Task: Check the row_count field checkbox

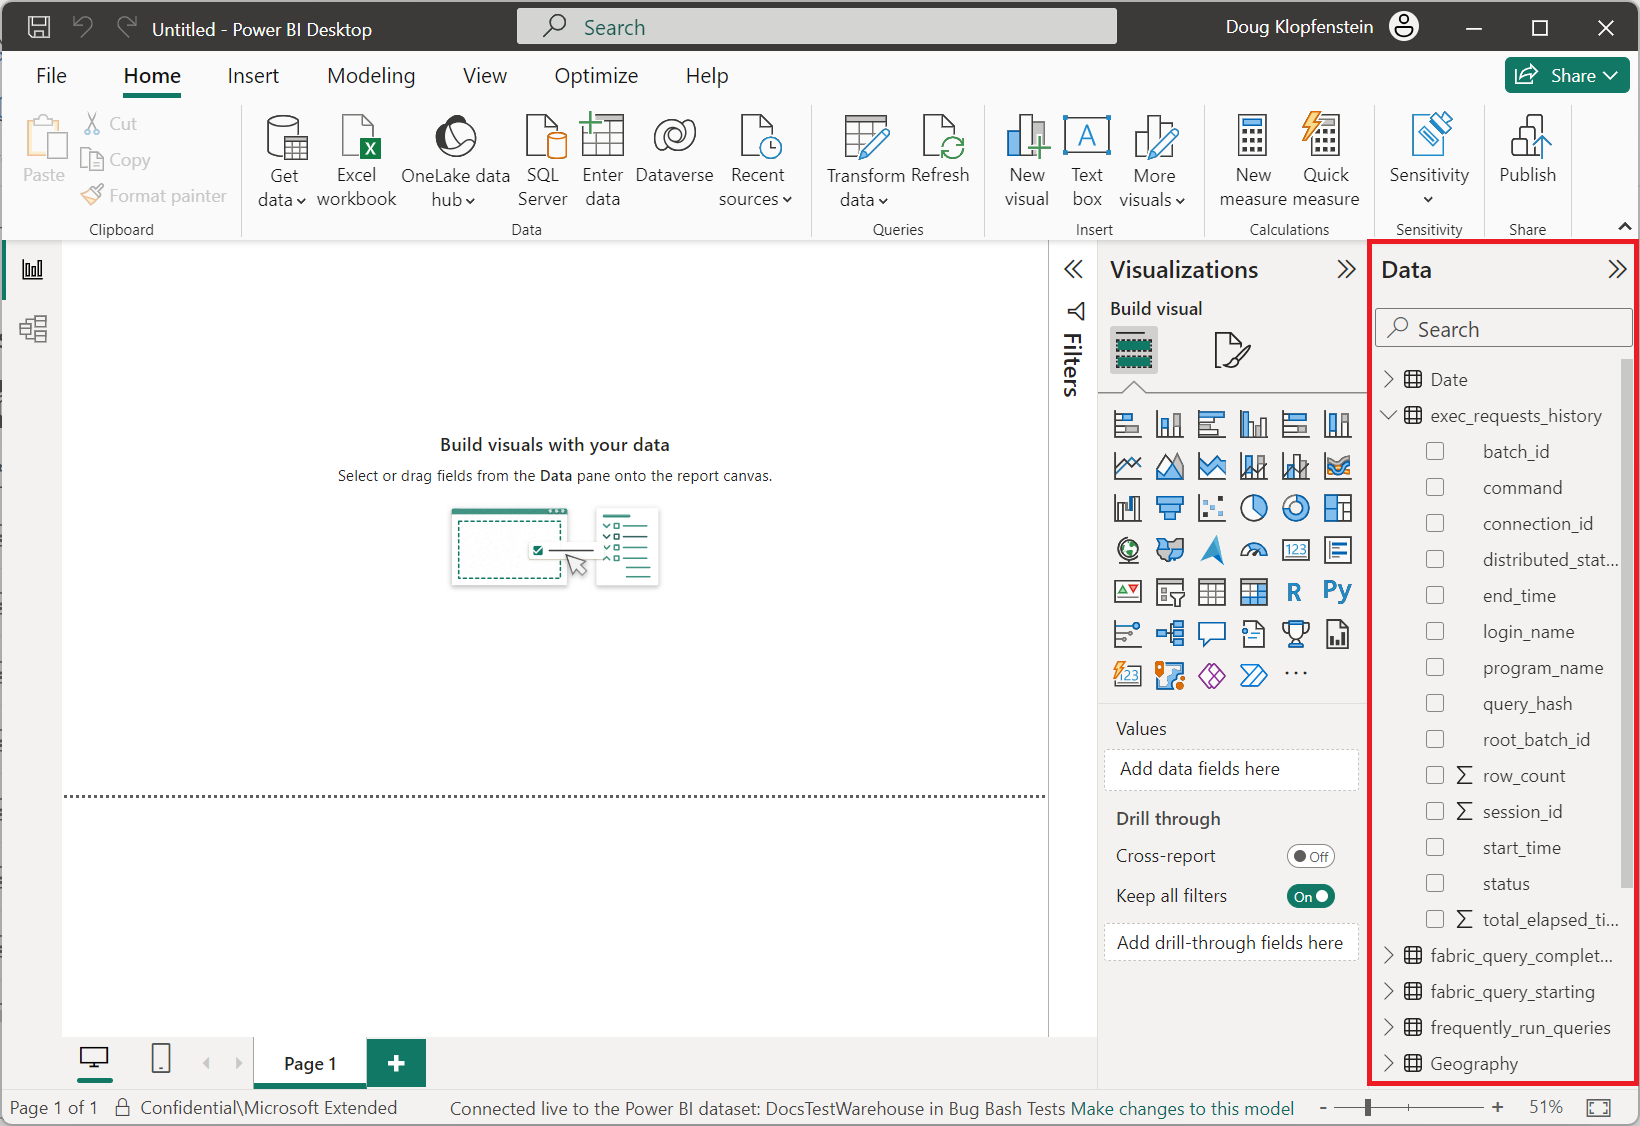Action: (1436, 775)
